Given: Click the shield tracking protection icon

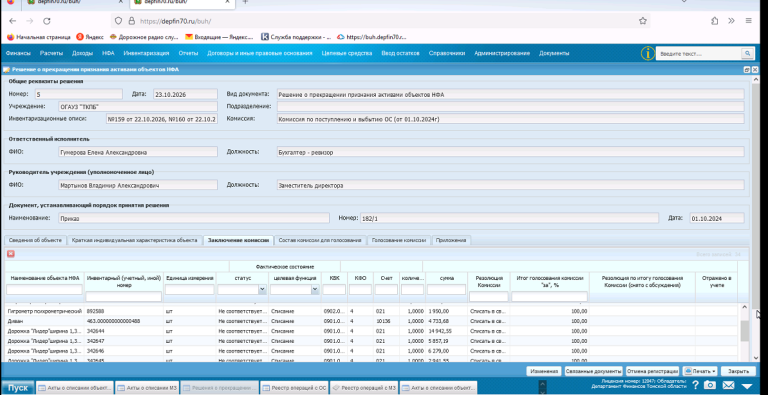Looking at the screenshot, I should click(118, 21).
